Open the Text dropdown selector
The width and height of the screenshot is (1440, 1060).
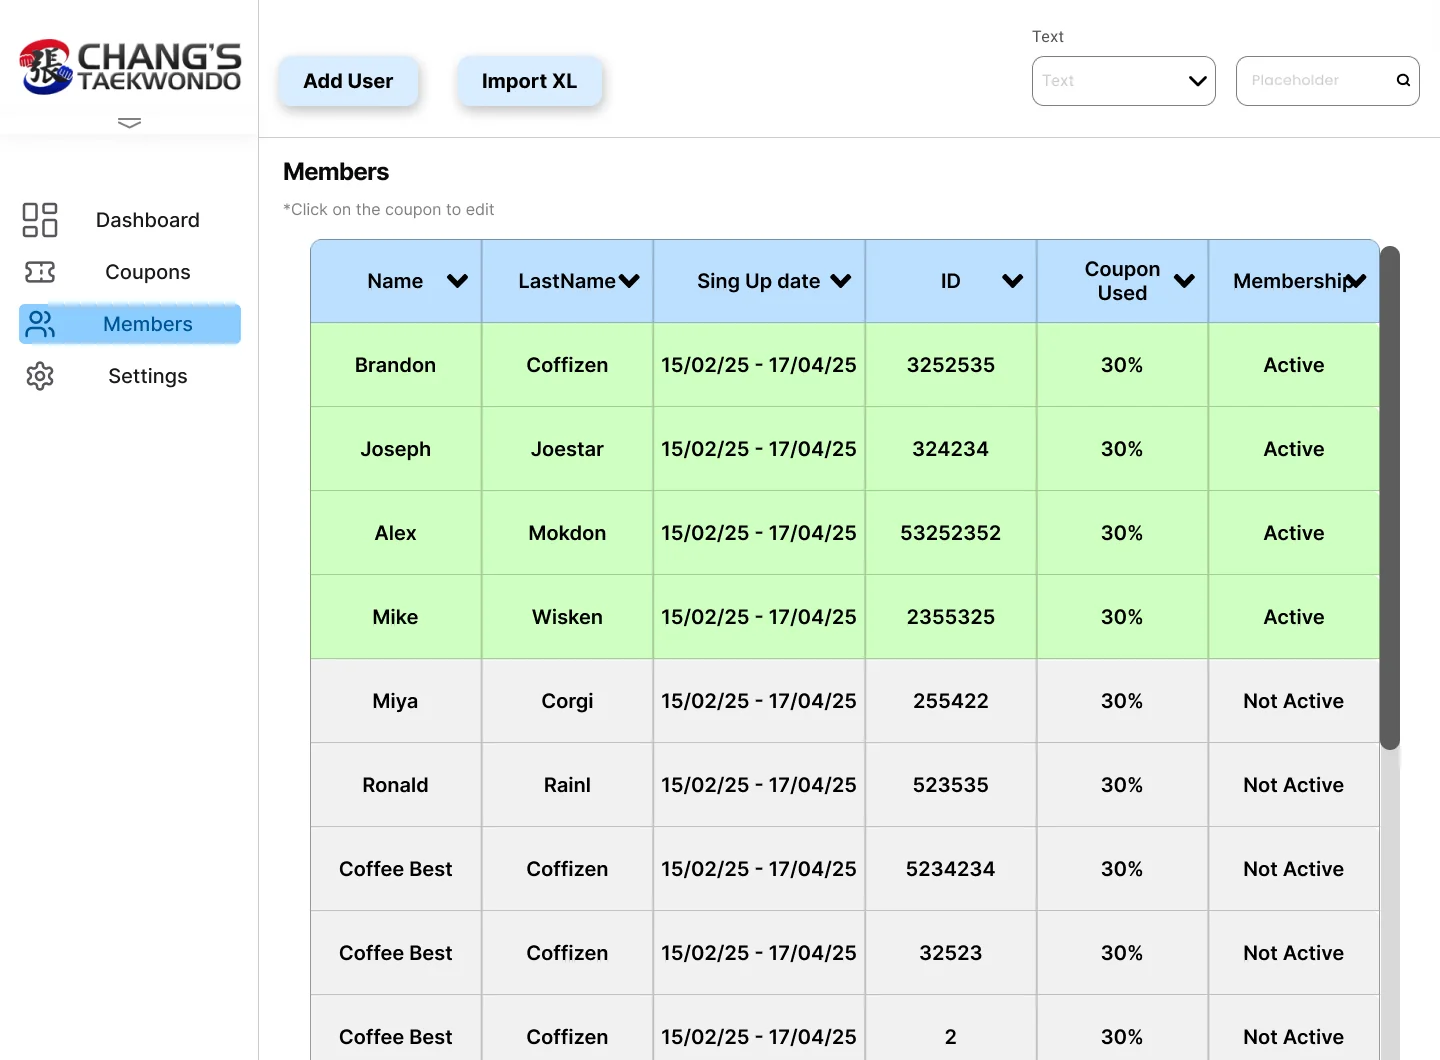click(1124, 81)
